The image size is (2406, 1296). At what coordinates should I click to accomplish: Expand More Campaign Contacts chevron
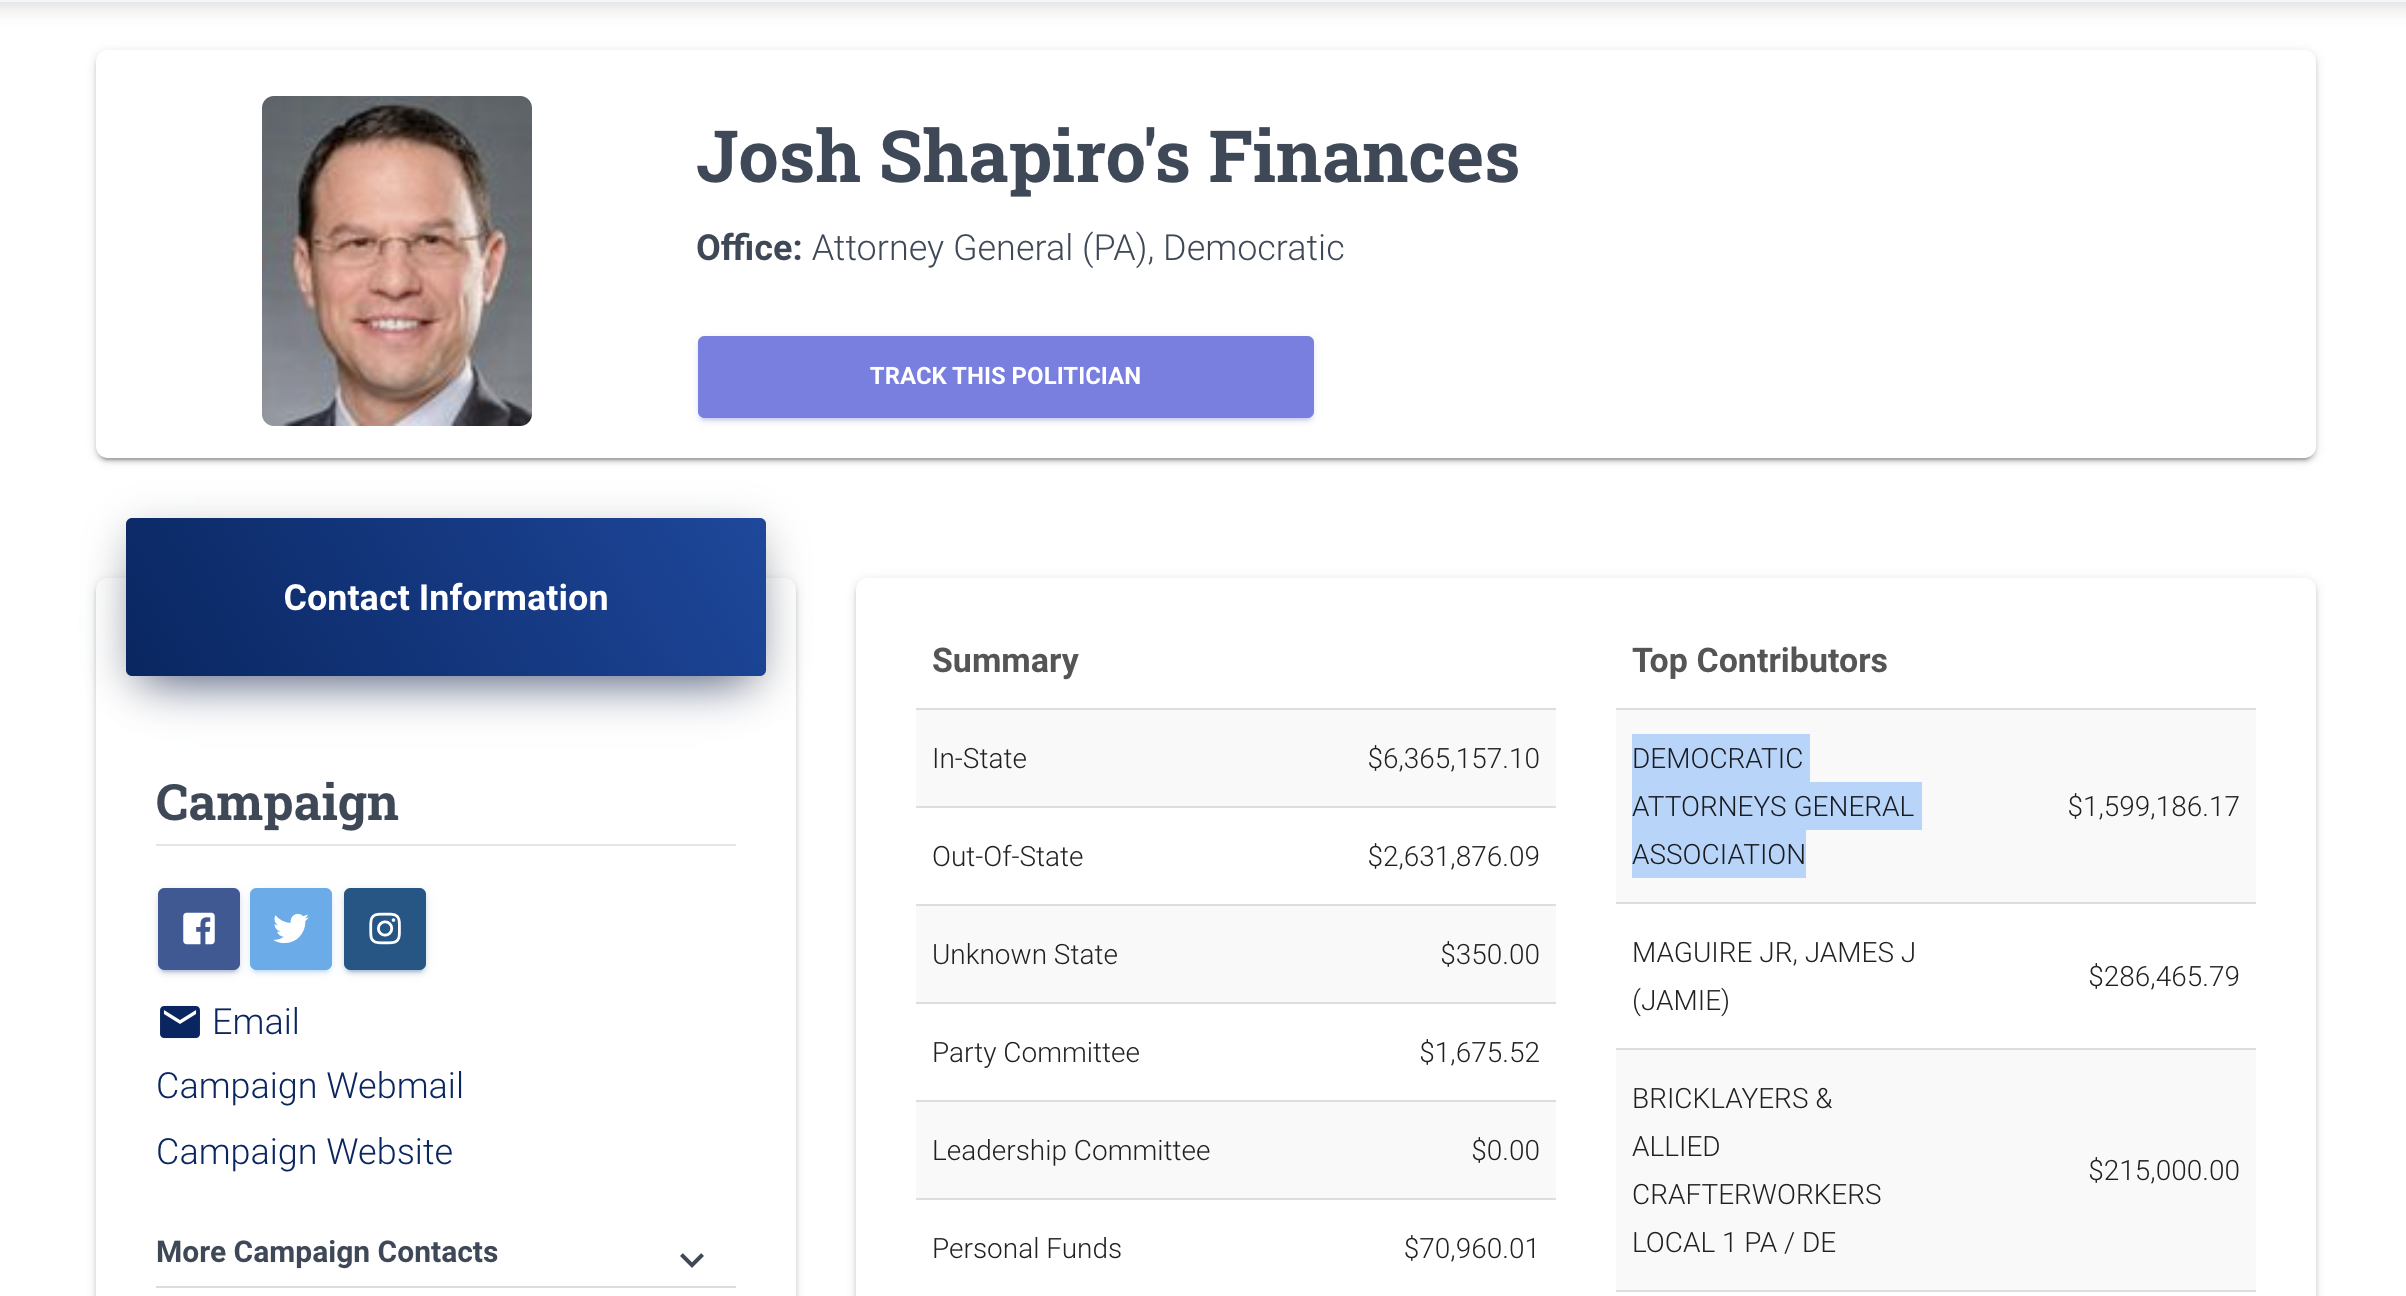click(x=692, y=1260)
